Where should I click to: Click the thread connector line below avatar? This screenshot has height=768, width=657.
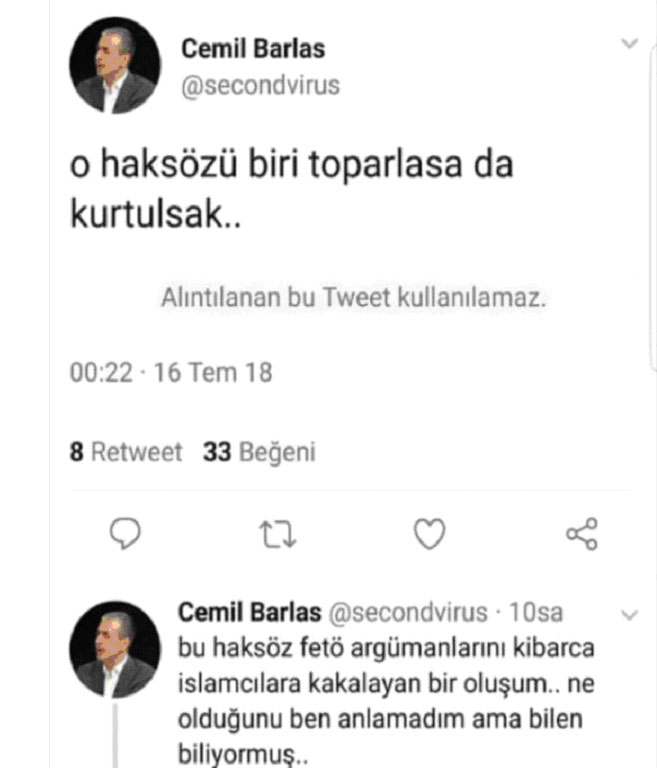point(116,737)
